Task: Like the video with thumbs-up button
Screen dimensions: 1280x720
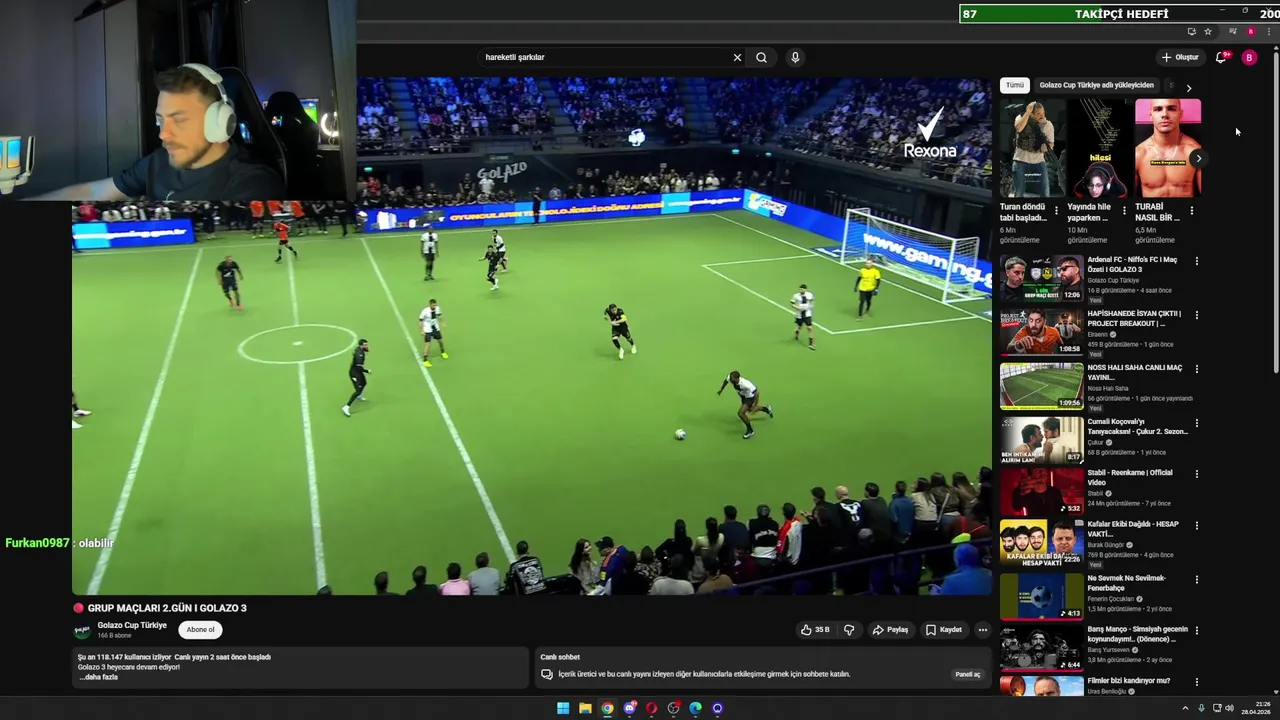Action: 815,630
